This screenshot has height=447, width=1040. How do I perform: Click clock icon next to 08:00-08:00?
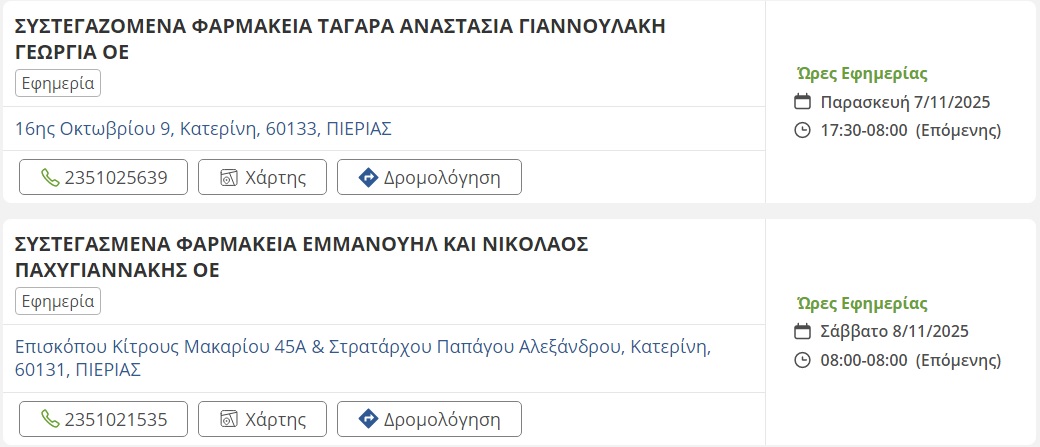[x=802, y=360]
